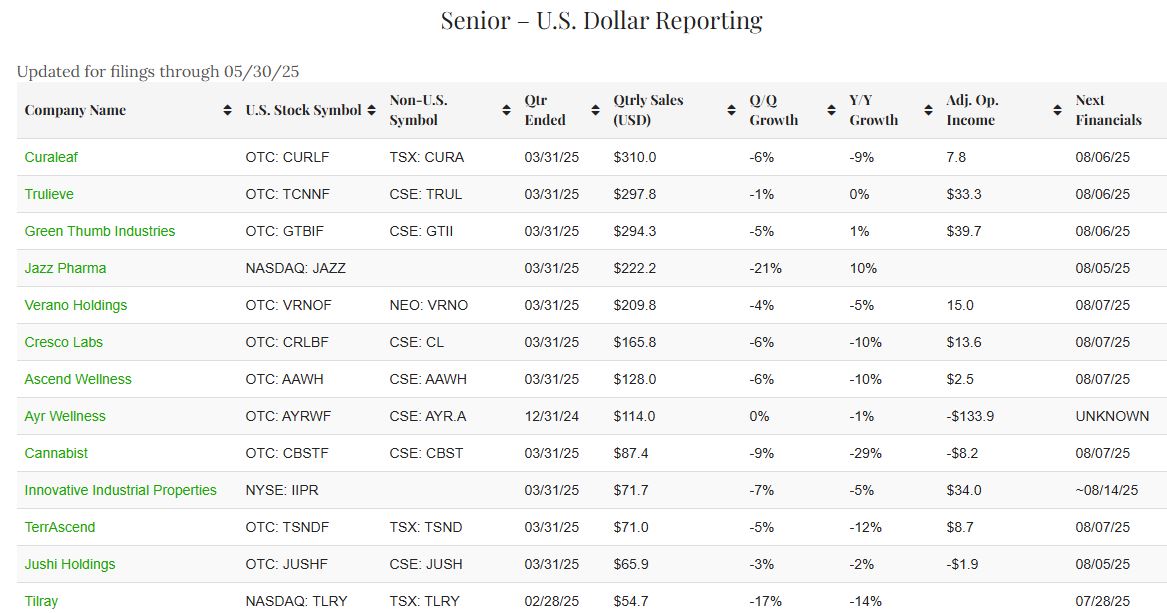
Task: Open the Curaleaf company link
Action: [x=50, y=157]
